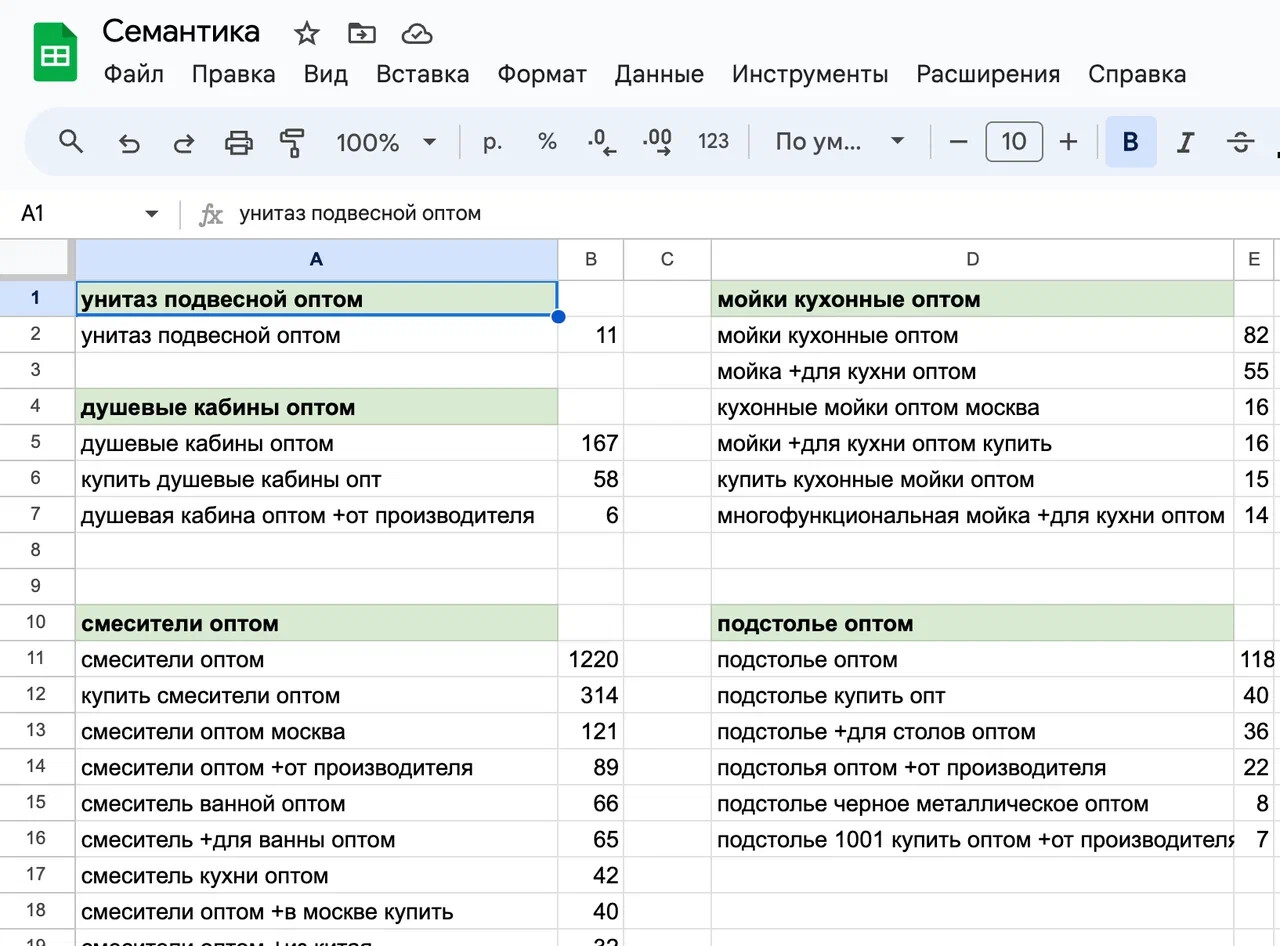Select cell with value 314
The width and height of the screenshot is (1280, 946).
click(591, 695)
